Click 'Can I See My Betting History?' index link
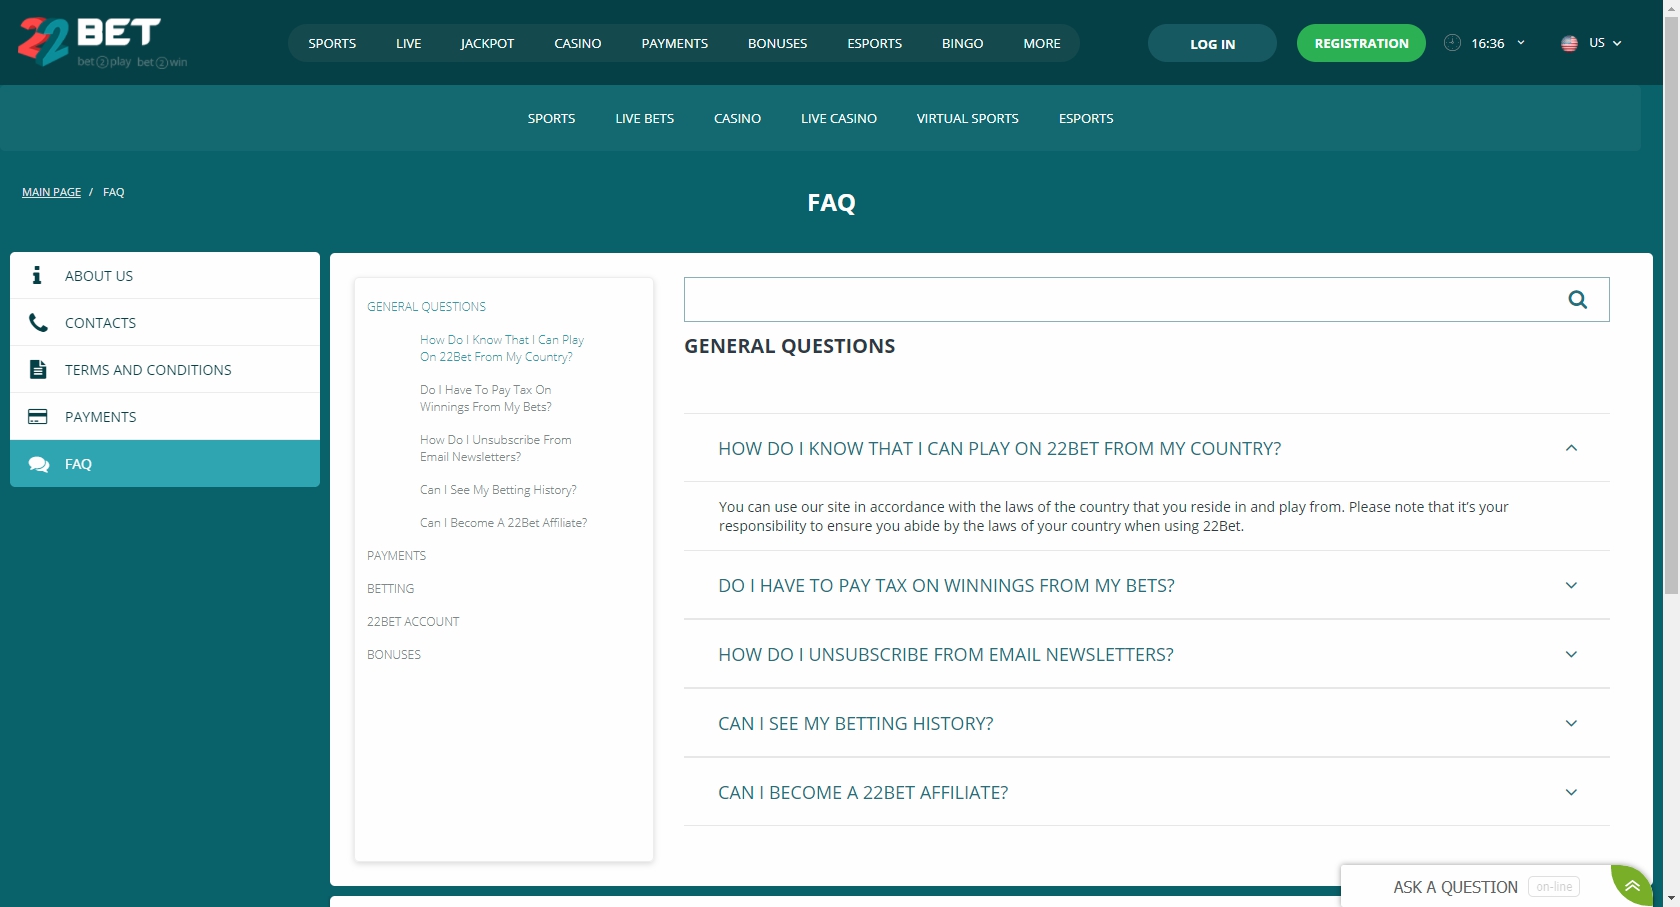The height and width of the screenshot is (907, 1680). (x=498, y=490)
